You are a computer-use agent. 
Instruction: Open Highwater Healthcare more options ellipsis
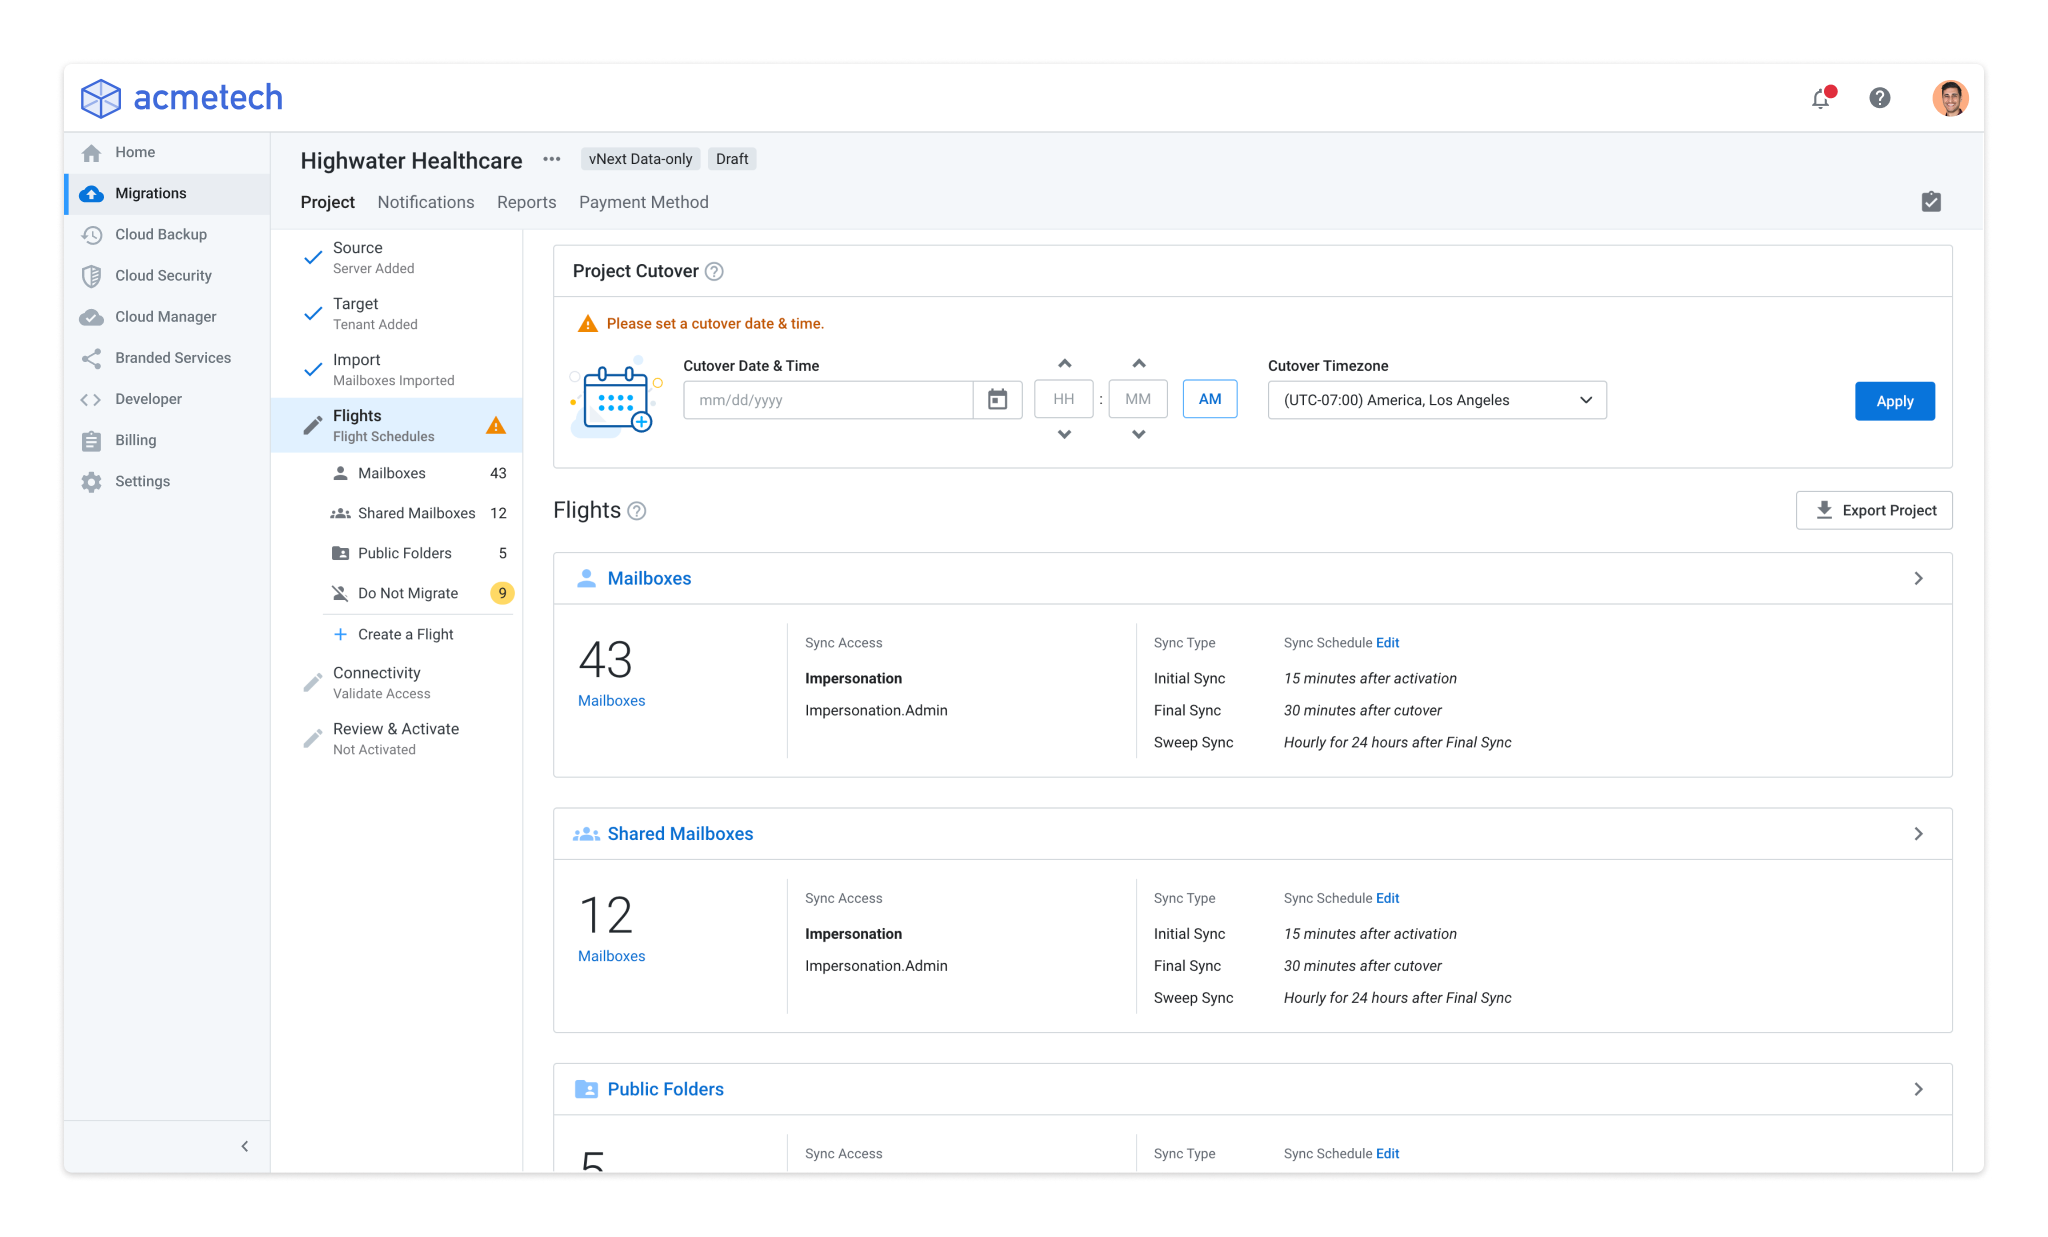point(551,159)
